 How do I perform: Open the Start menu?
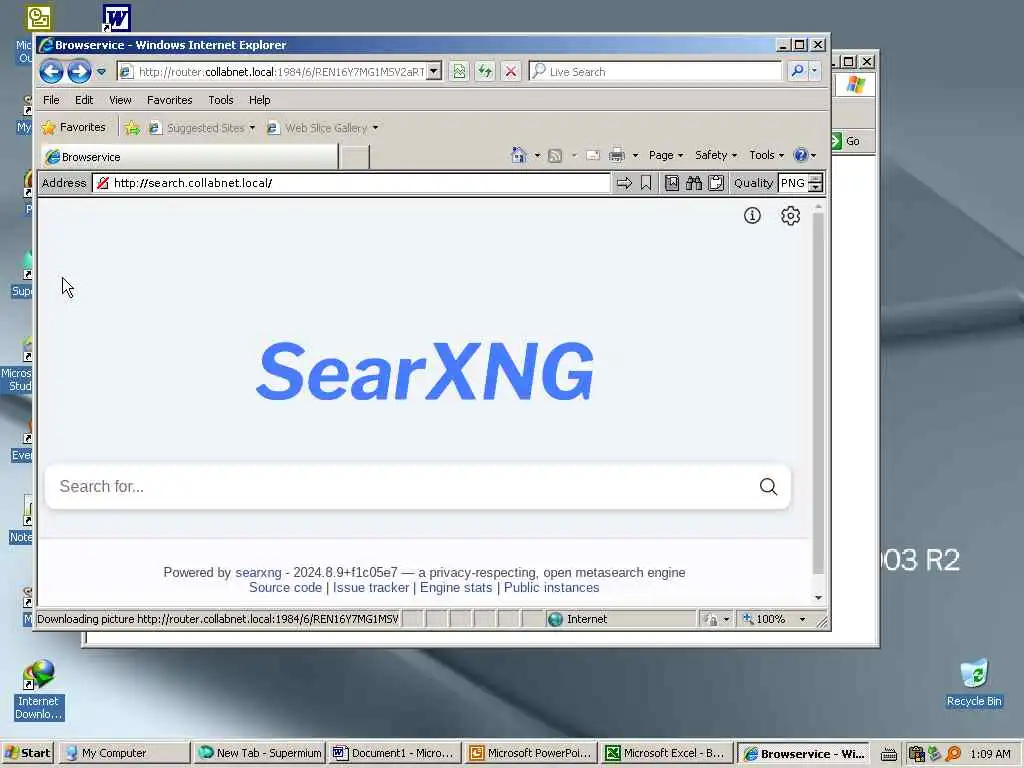(x=27, y=753)
